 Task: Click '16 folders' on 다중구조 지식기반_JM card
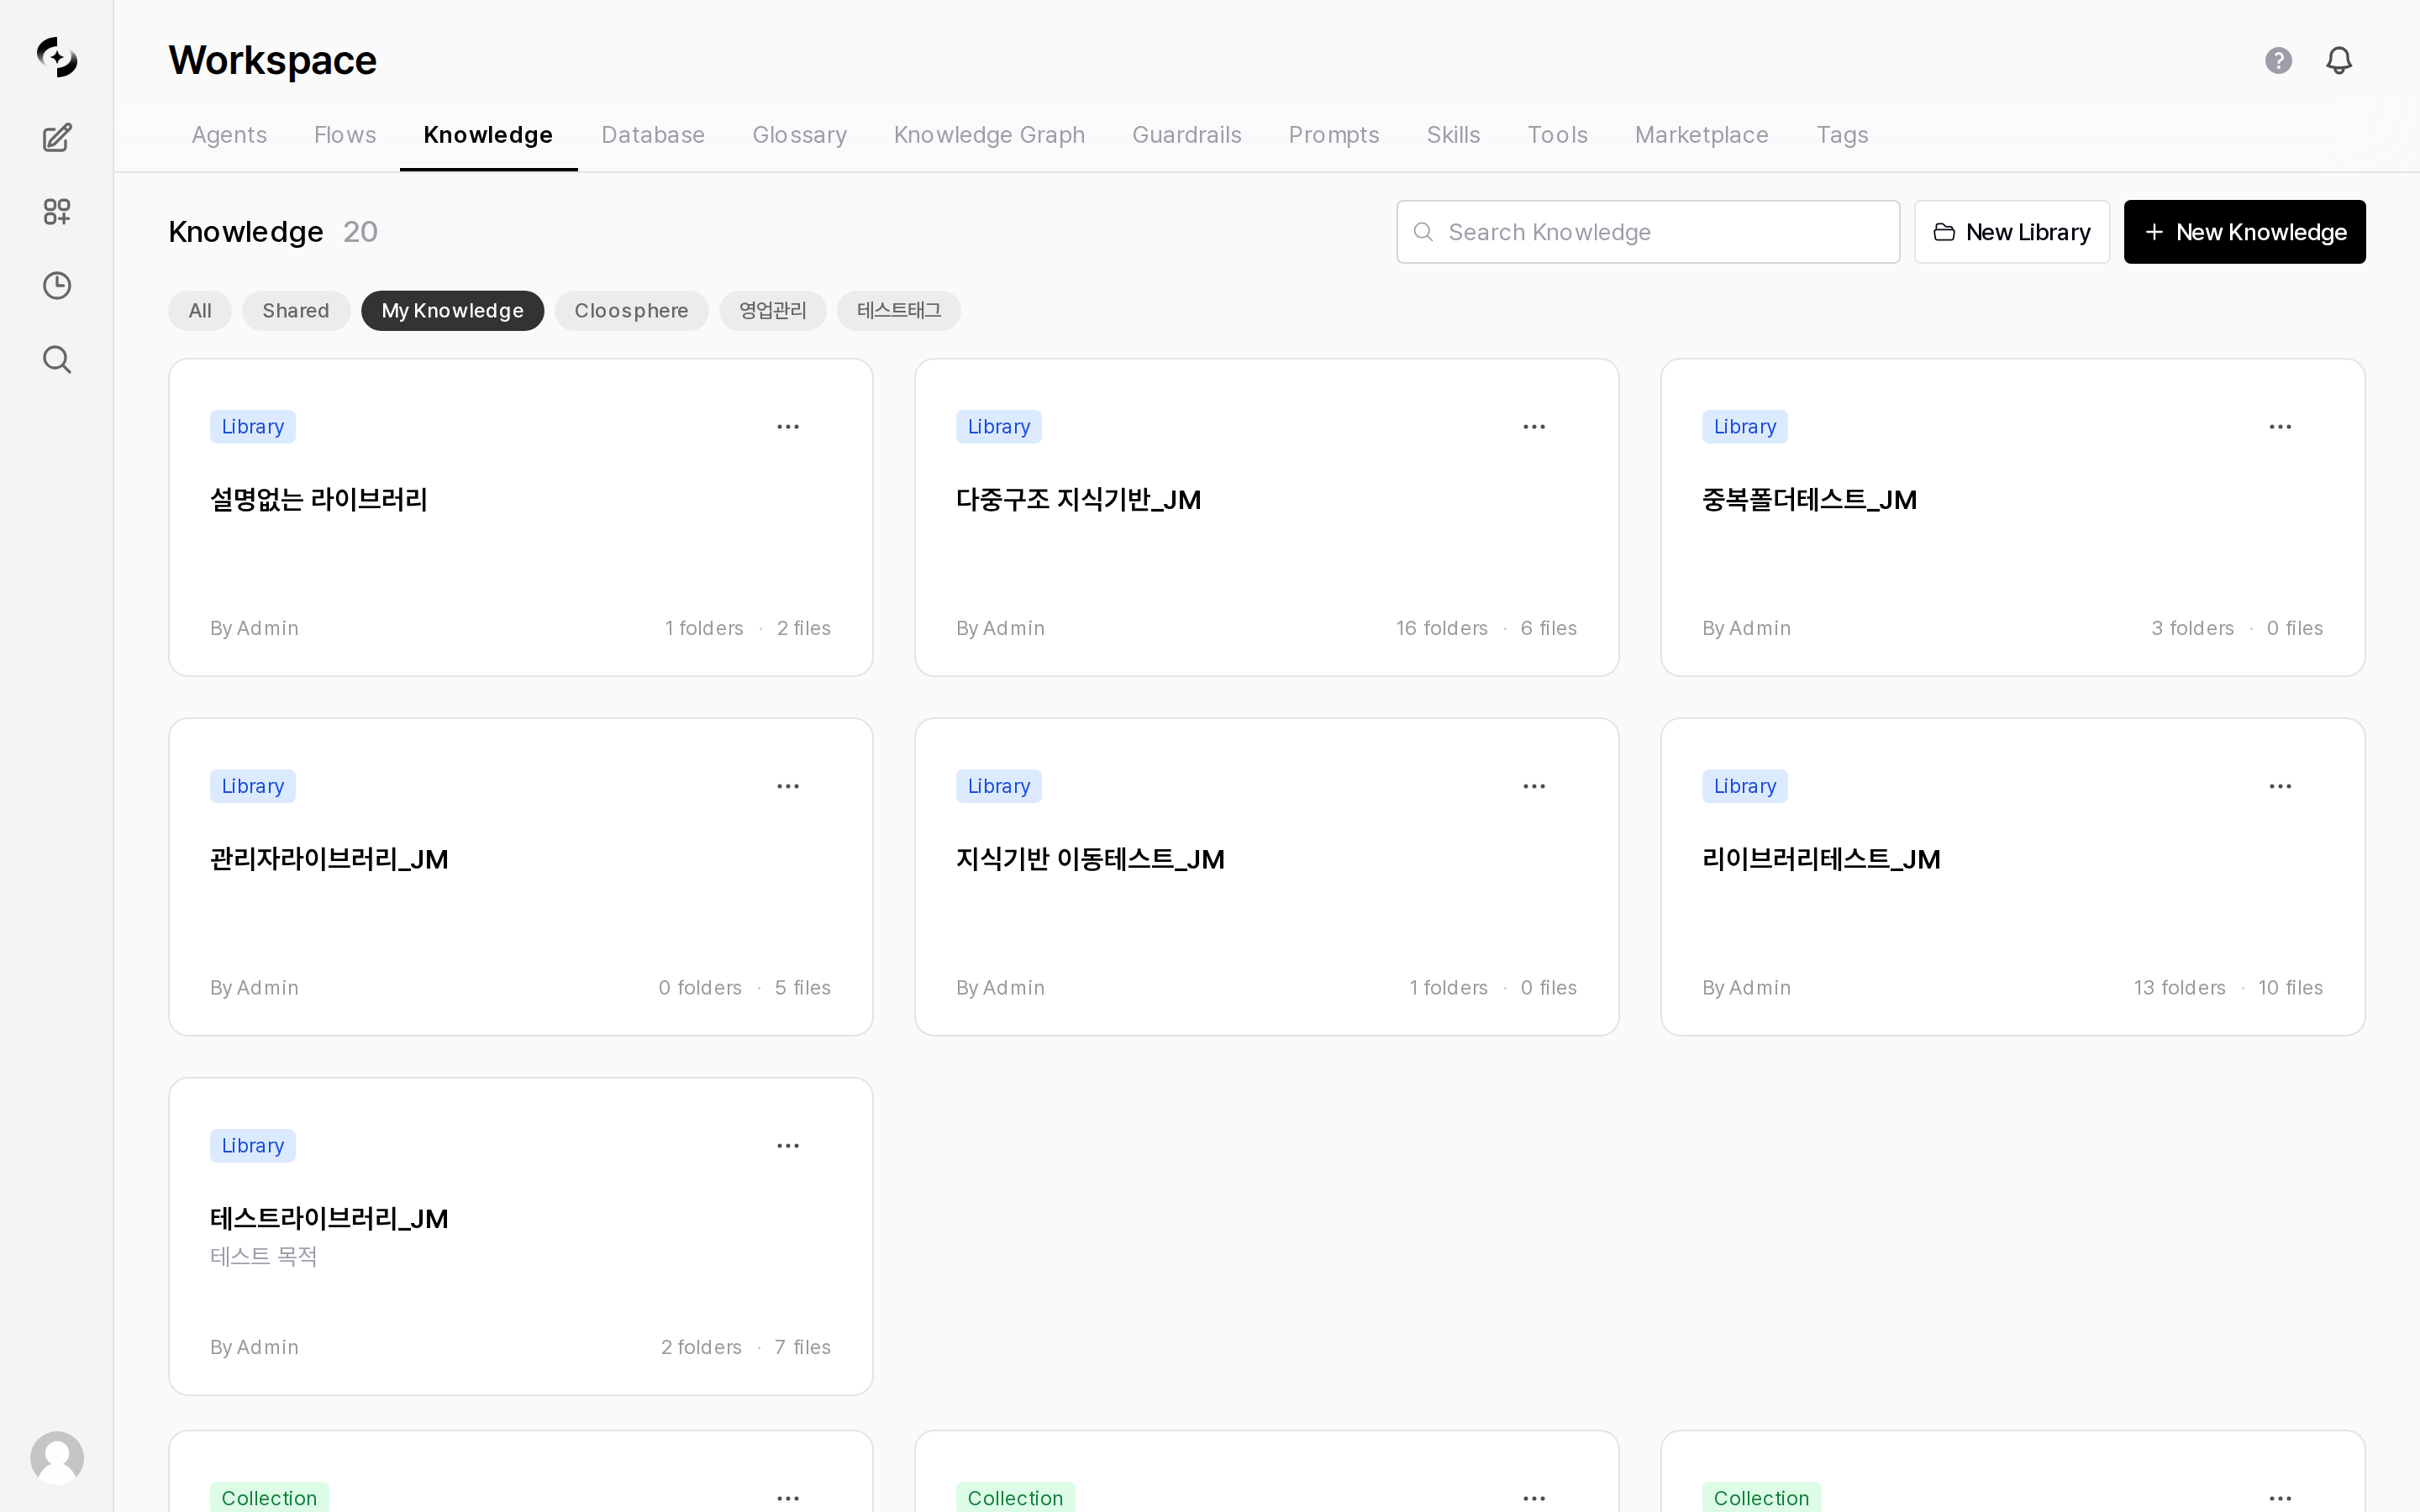click(1442, 628)
